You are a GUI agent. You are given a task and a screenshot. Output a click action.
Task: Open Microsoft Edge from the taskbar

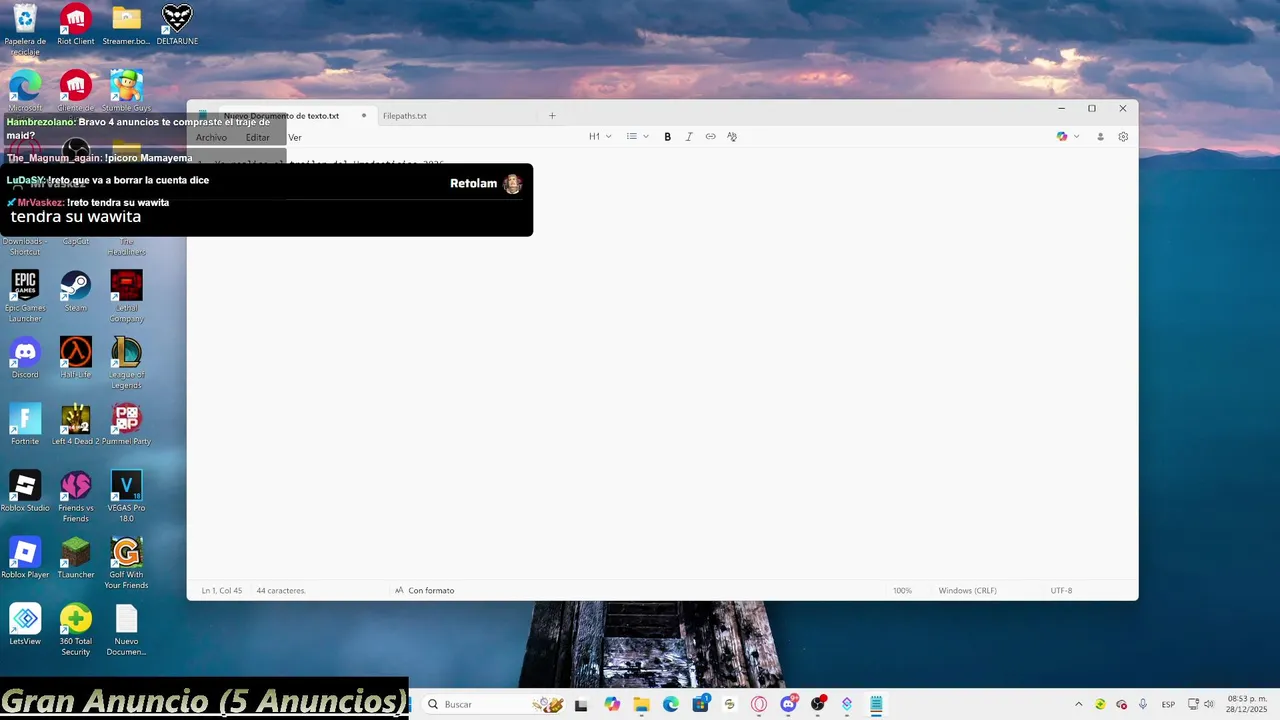pos(671,704)
